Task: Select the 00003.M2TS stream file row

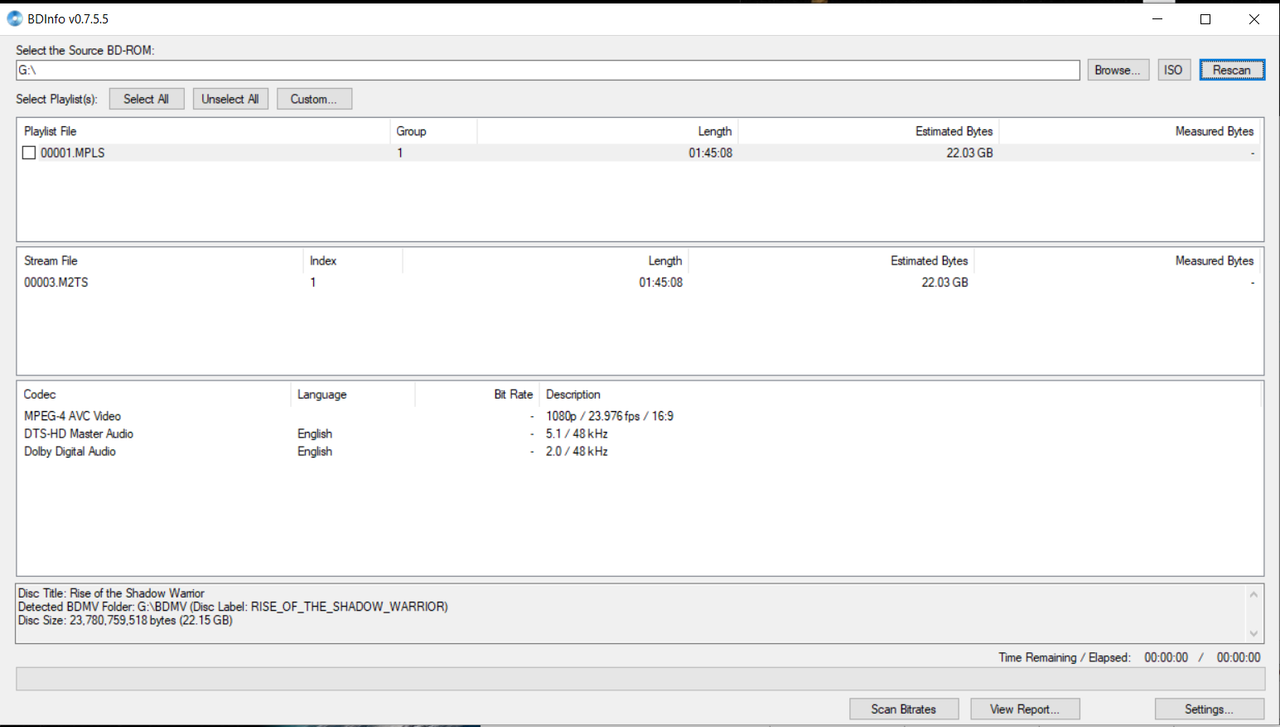Action: (640, 282)
